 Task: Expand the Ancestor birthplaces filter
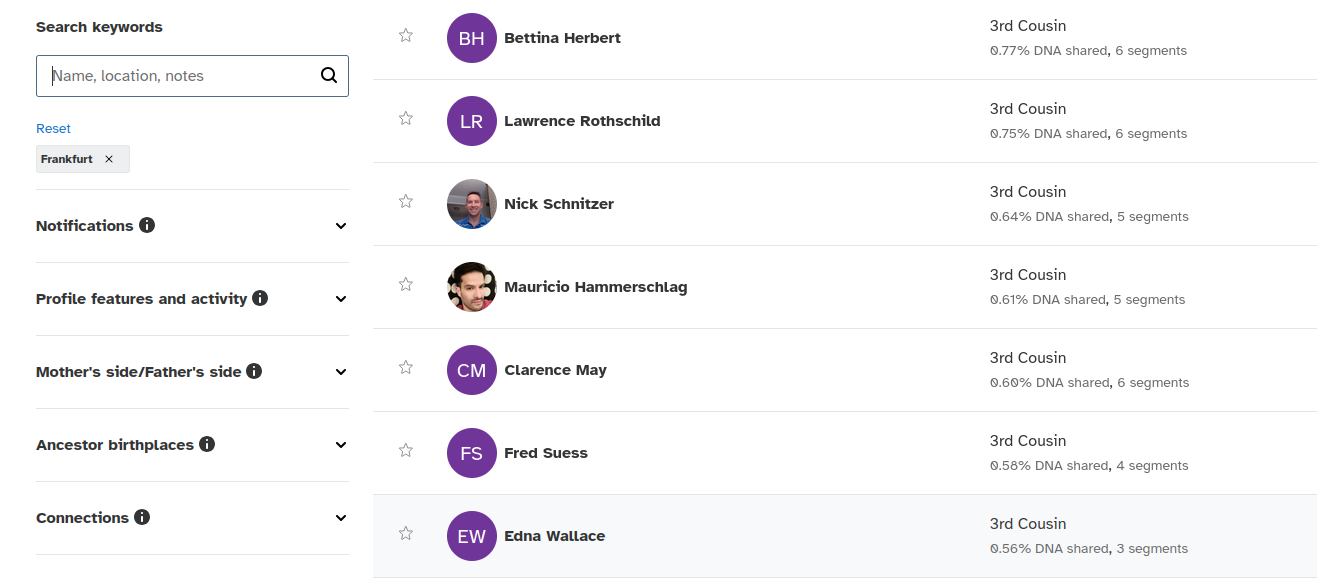(x=341, y=445)
